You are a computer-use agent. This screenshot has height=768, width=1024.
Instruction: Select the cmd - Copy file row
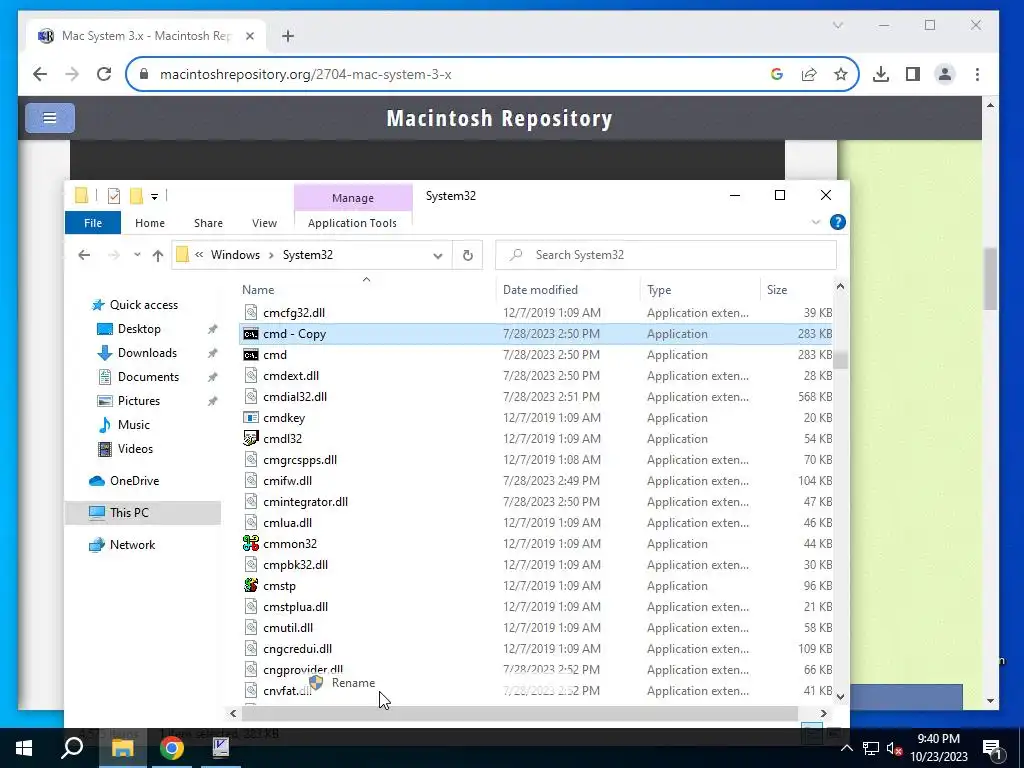(x=536, y=334)
